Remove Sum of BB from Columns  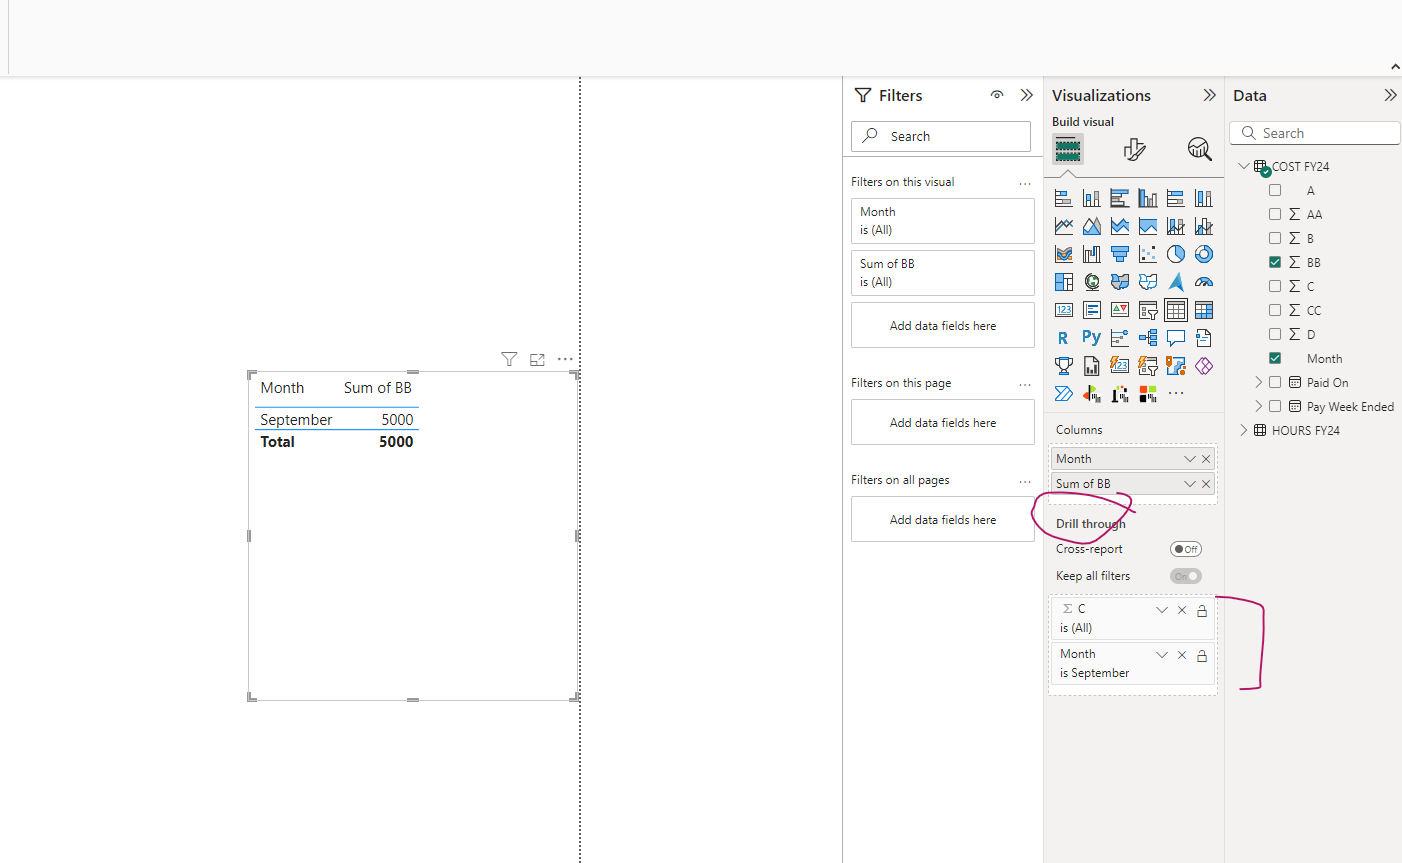[1206, 484]
